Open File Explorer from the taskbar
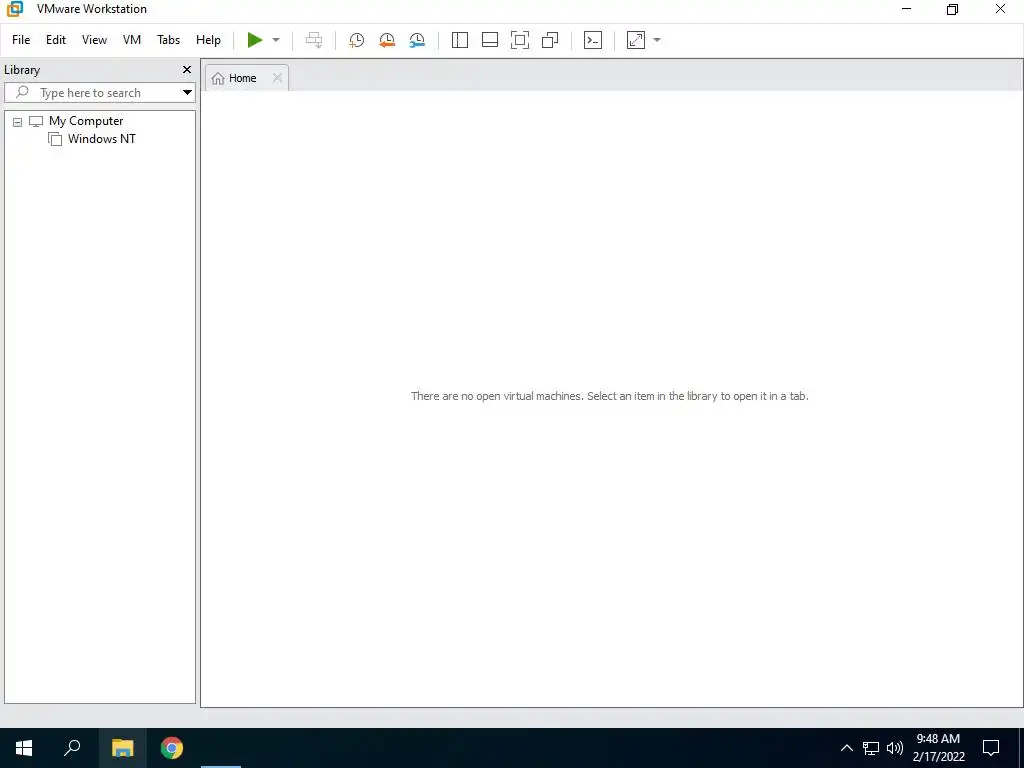The width and height of the screenshot is (1024, 768). point(122,748)
